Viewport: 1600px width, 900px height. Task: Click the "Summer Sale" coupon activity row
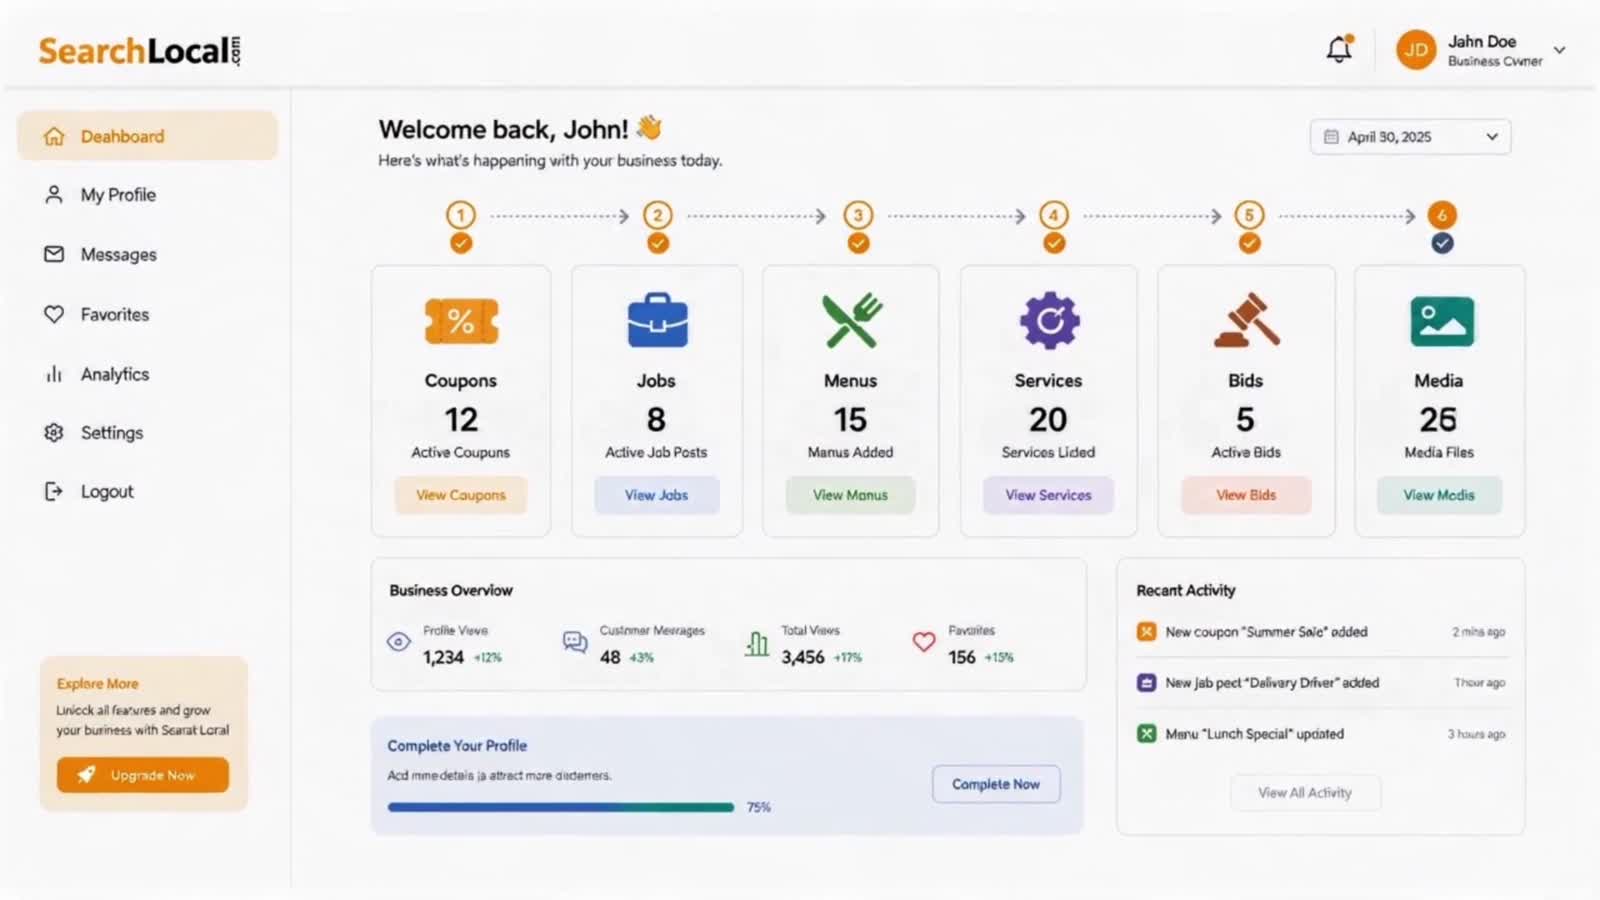click(1321, 632)
